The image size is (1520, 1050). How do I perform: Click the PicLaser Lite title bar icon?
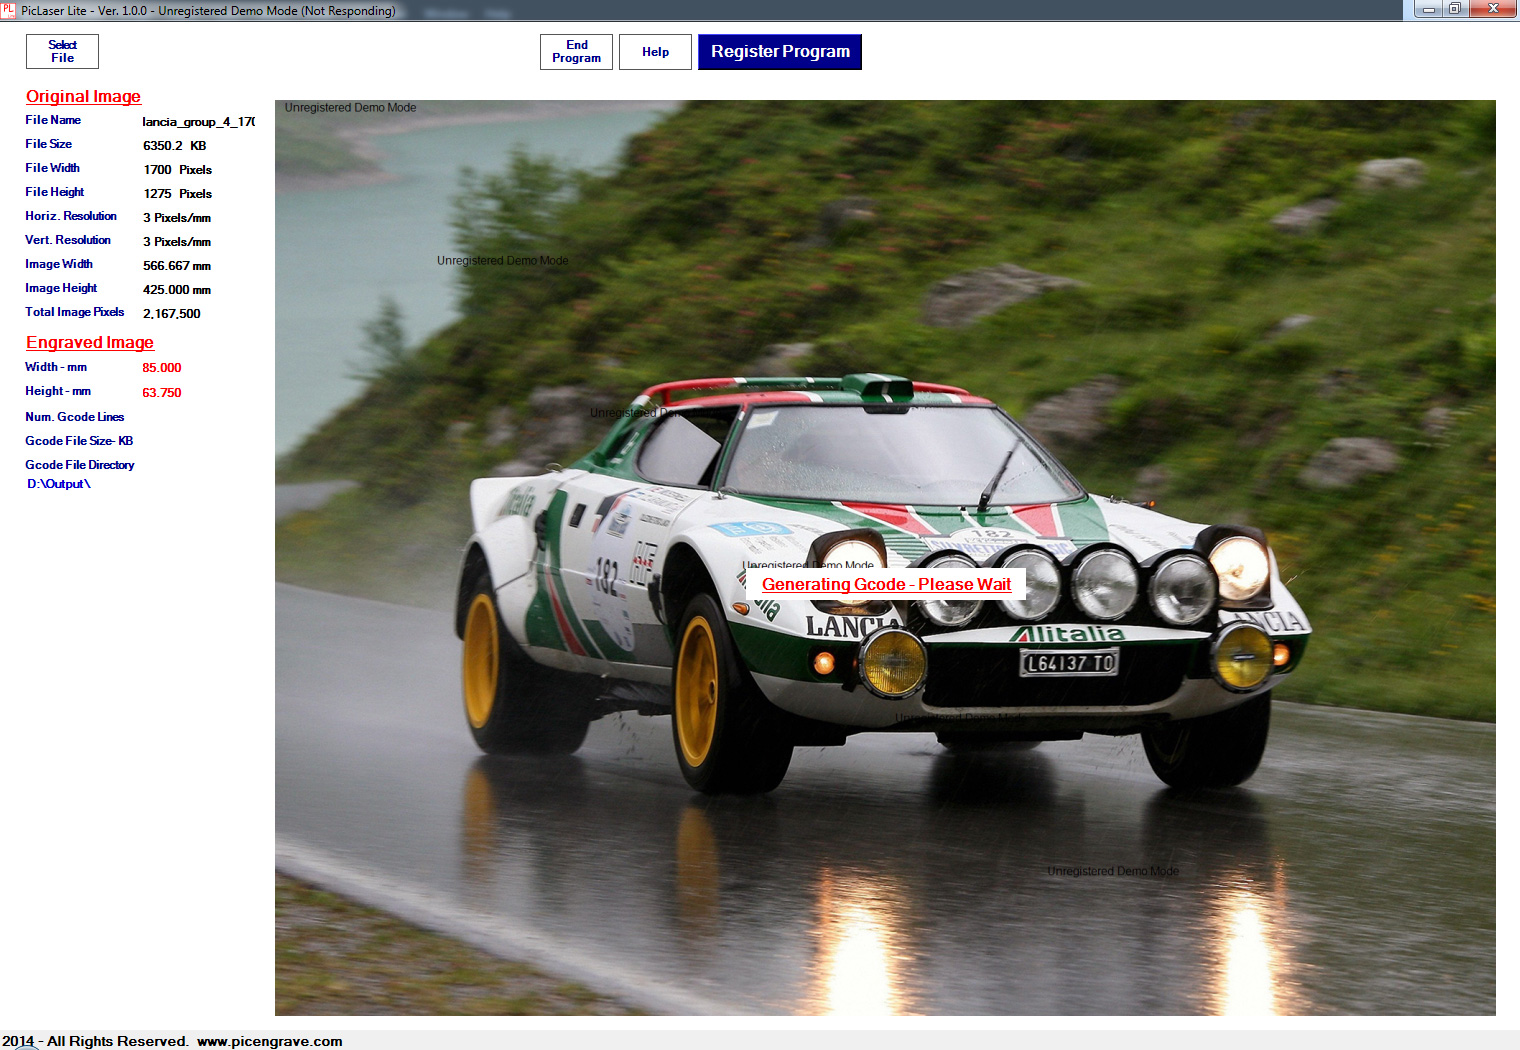9,10
